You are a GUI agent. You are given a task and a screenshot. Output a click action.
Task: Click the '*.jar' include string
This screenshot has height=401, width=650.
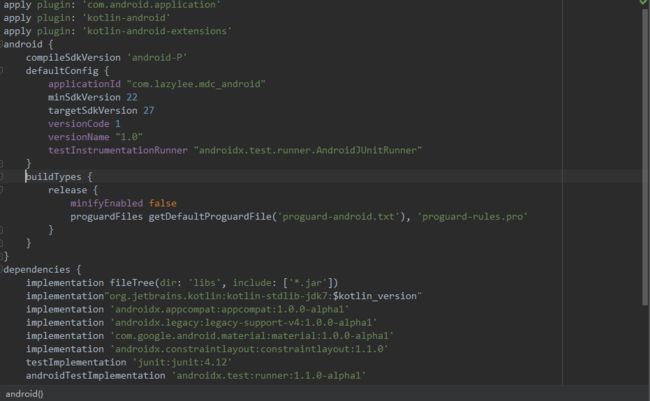coord(308,283)
